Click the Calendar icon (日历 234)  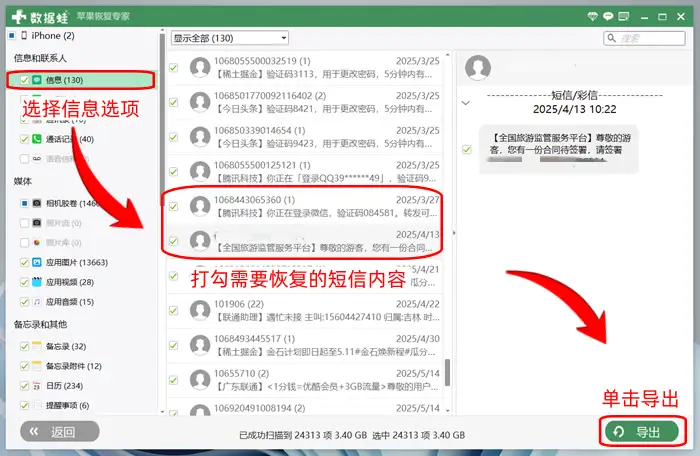click(x=37, y=385)
